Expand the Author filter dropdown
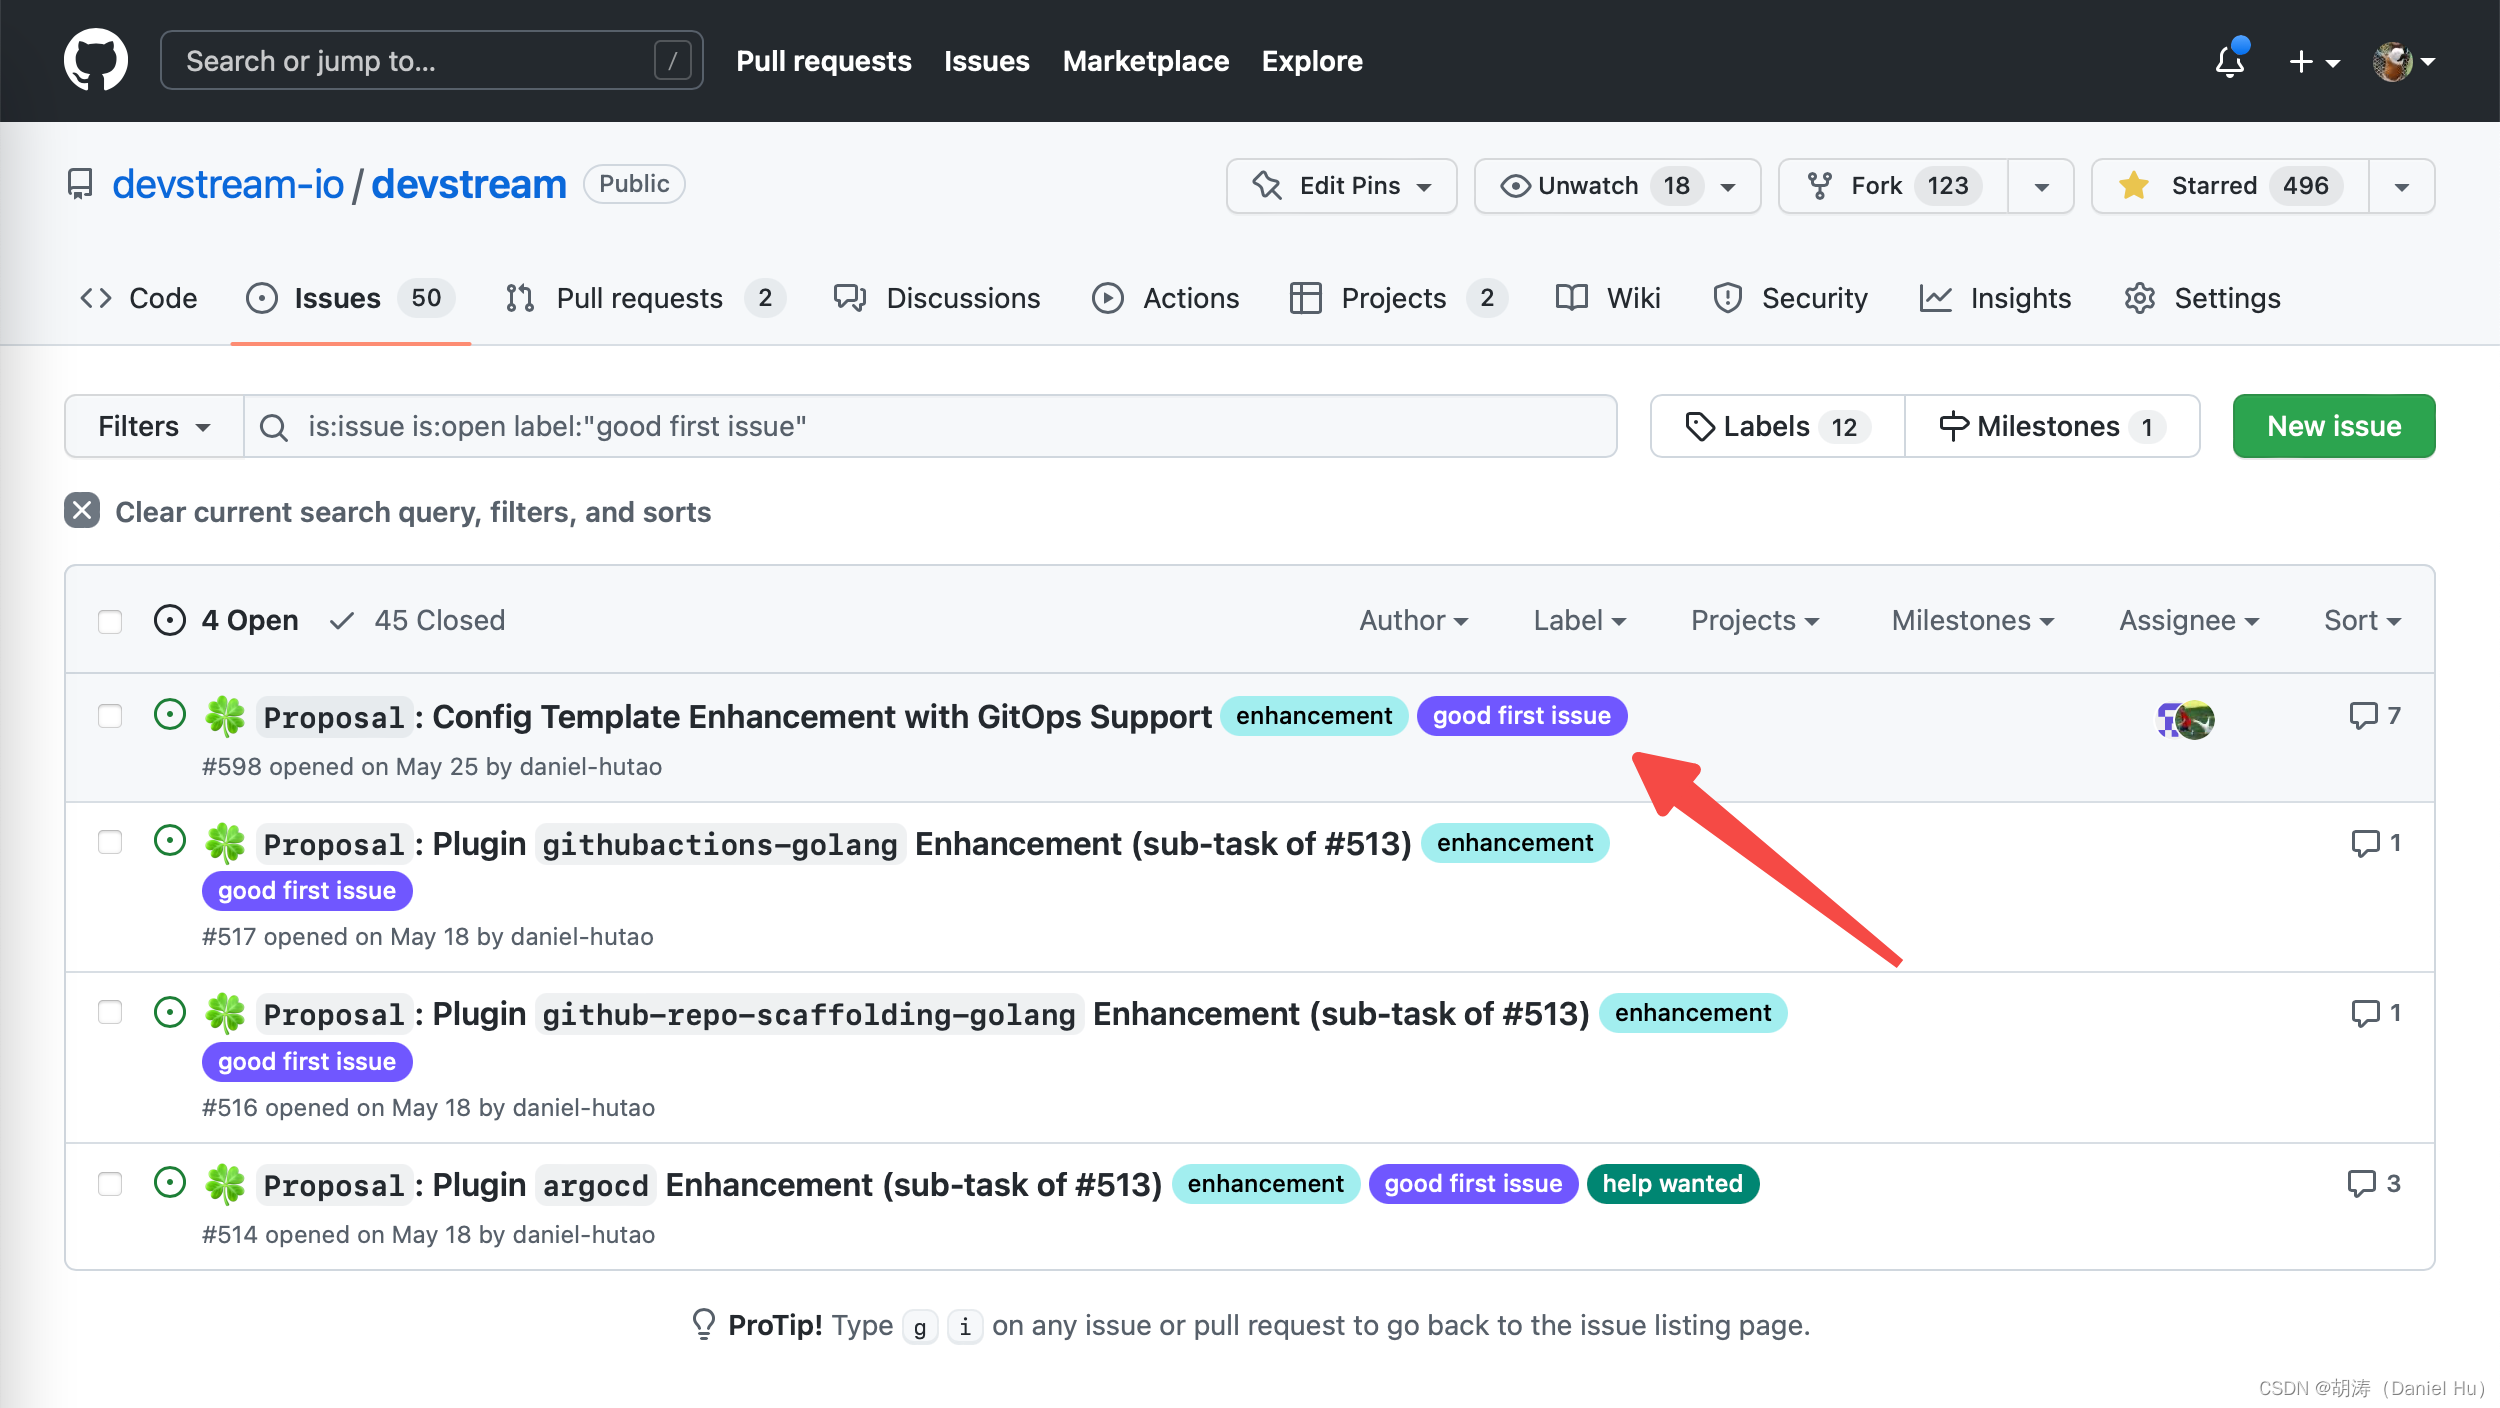Viewport: 2500px width, 1408px height. pos(1410,620)
